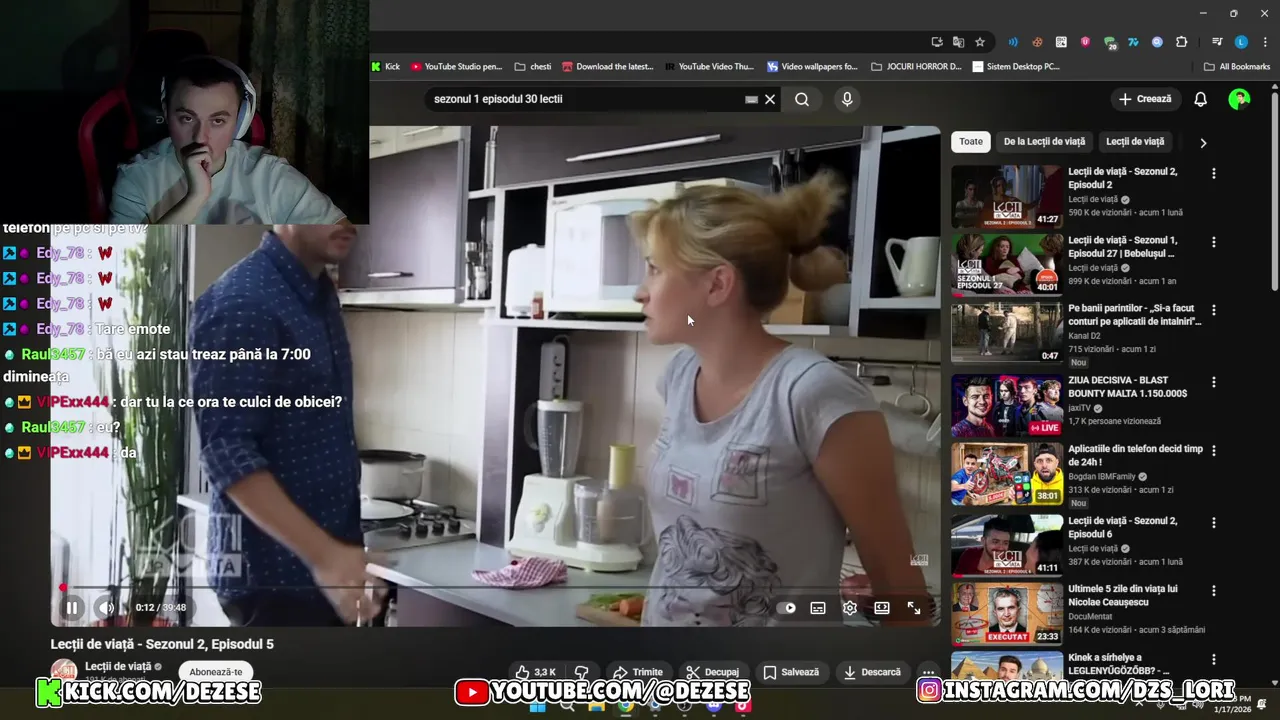Image resolution: width=1280 pixels, height=720 pixels.
Task: Download the video with the Descarcă button
Action: (872, 672)
